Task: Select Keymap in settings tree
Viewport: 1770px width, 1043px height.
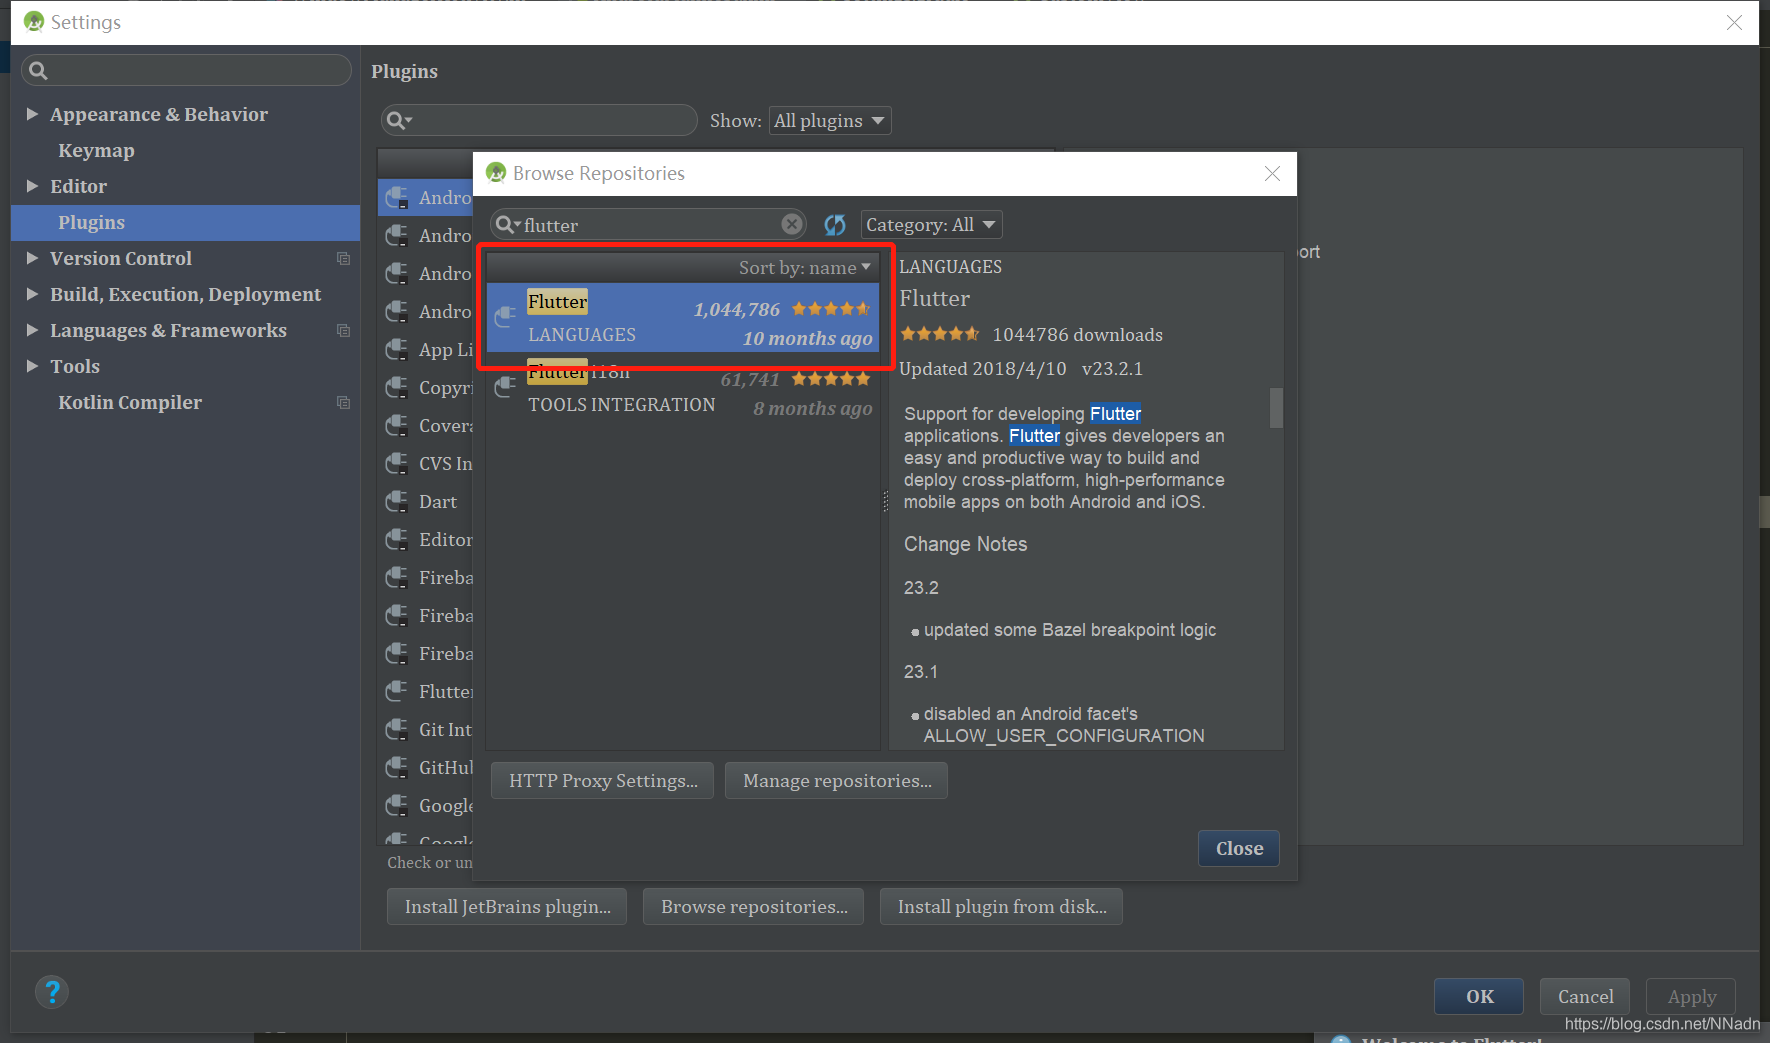Action: 96,150
